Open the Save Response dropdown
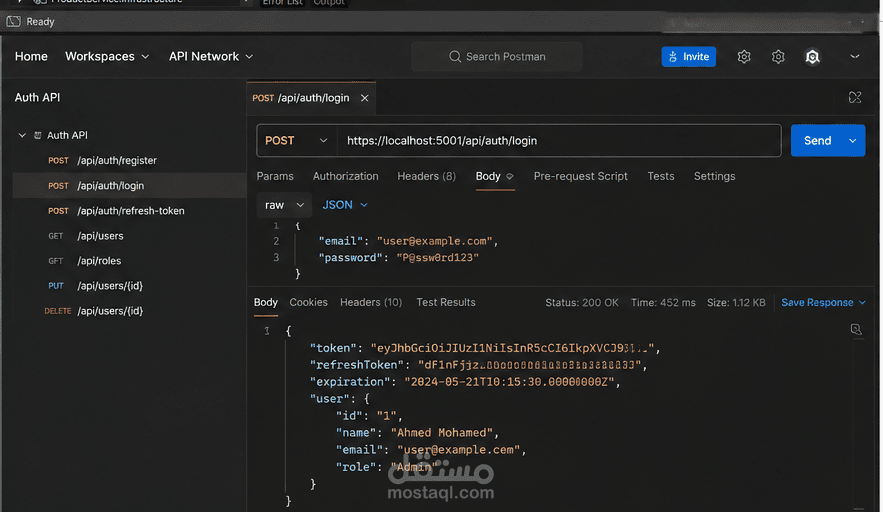 pyautogui.click(x=823, y=302)
